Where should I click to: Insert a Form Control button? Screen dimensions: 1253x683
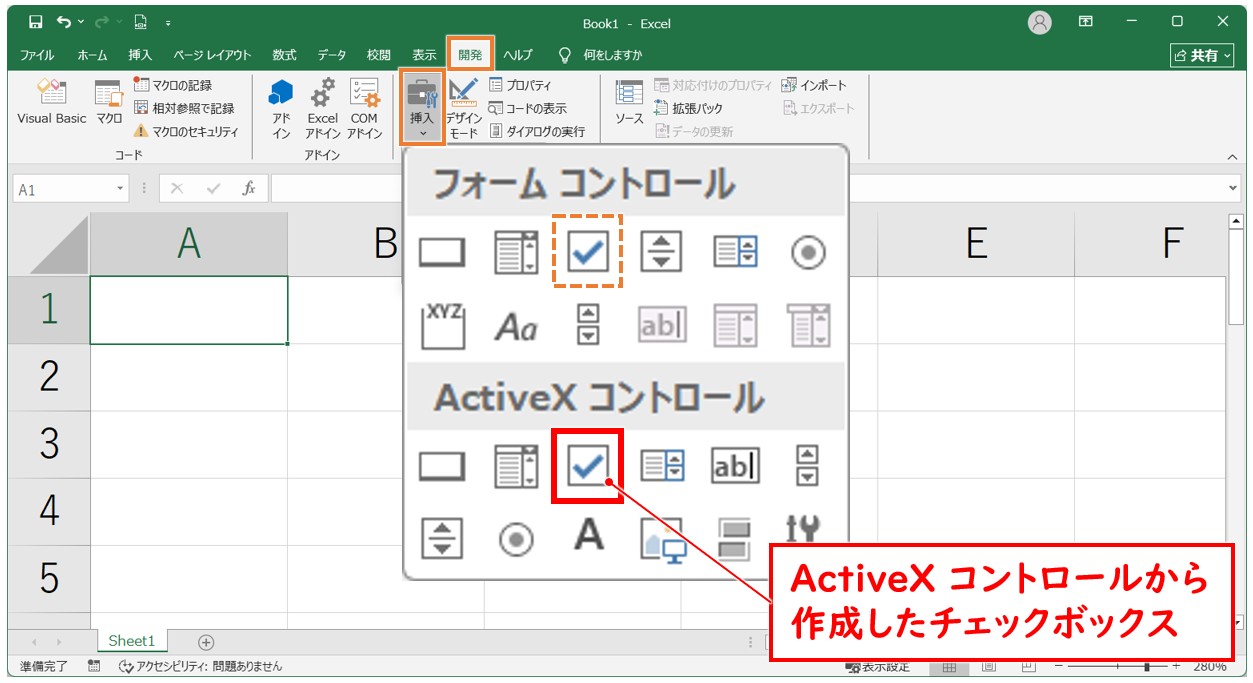pyautogui.click(x=441, y=252)
